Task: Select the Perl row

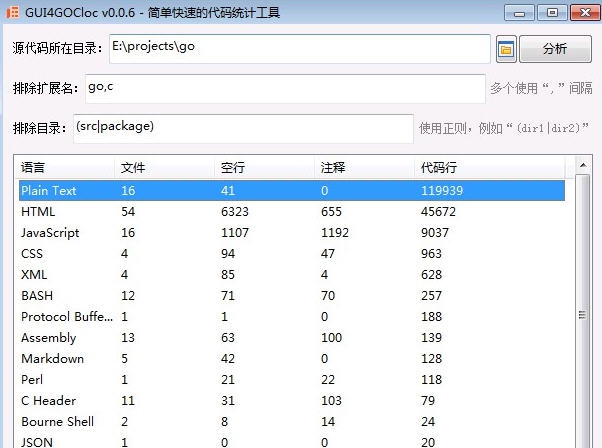Action: coord(292,380)
